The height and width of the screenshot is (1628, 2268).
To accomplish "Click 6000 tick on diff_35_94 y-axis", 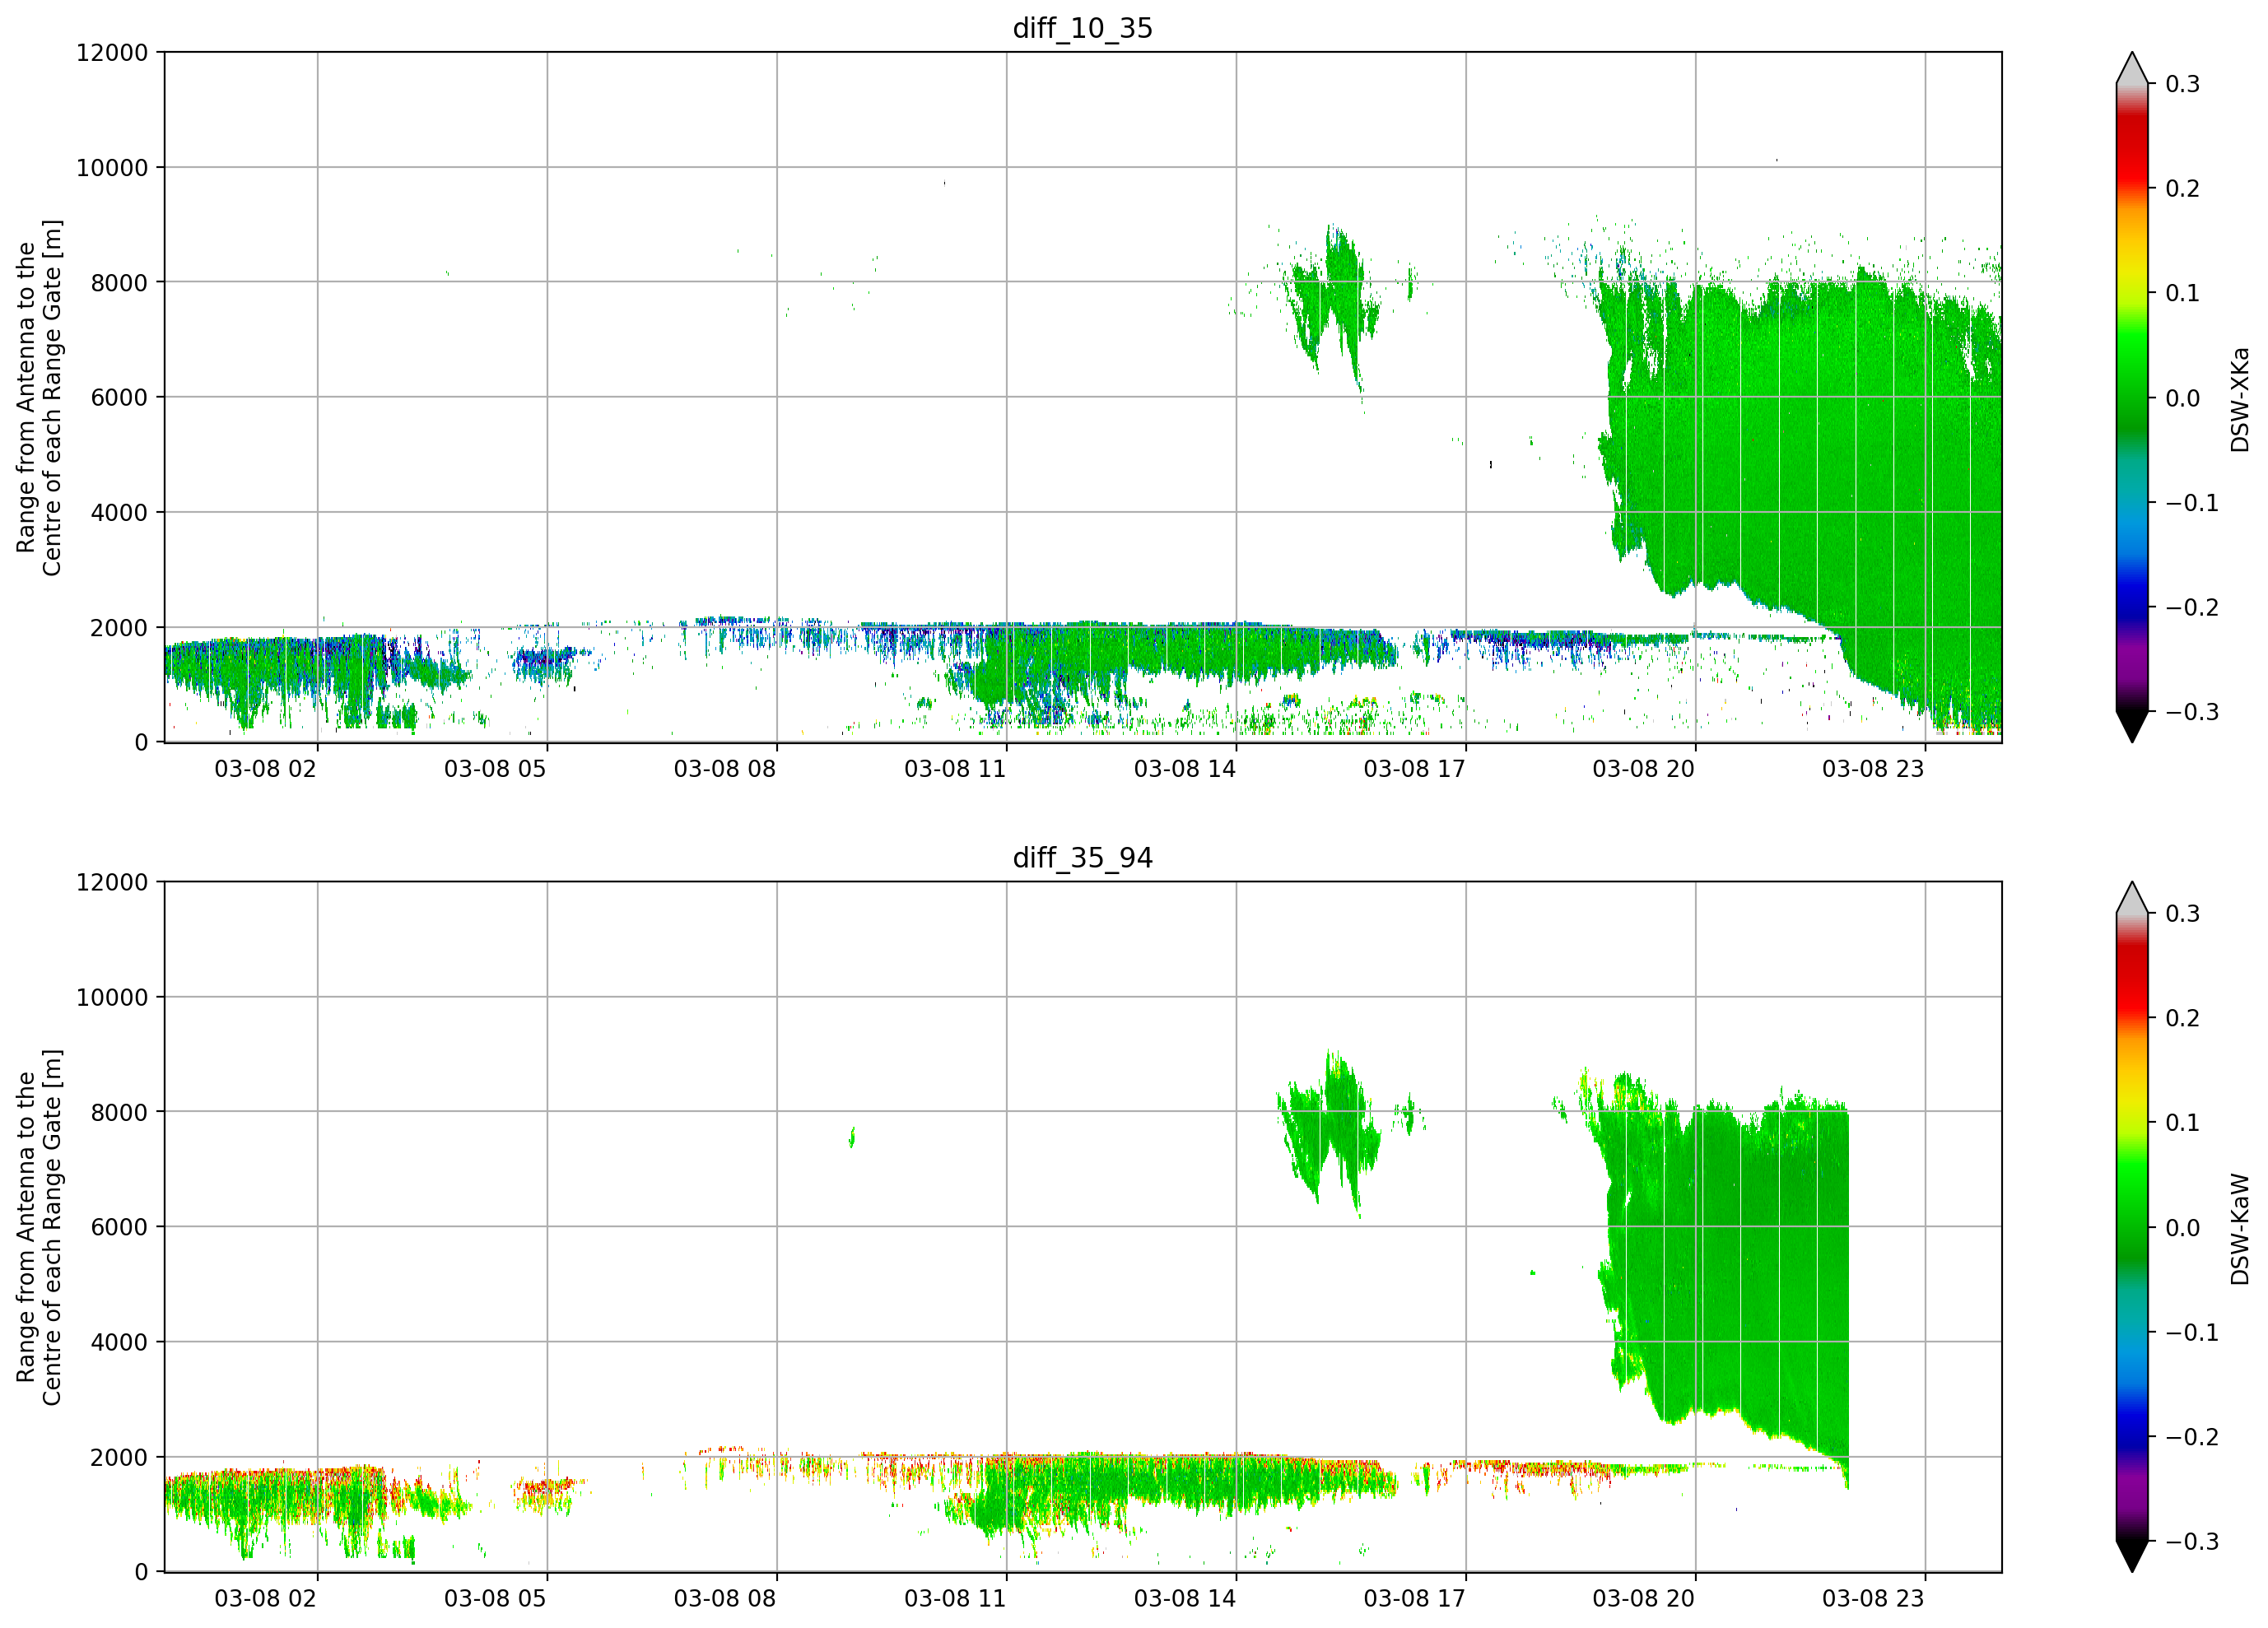I will (119, 1228).
